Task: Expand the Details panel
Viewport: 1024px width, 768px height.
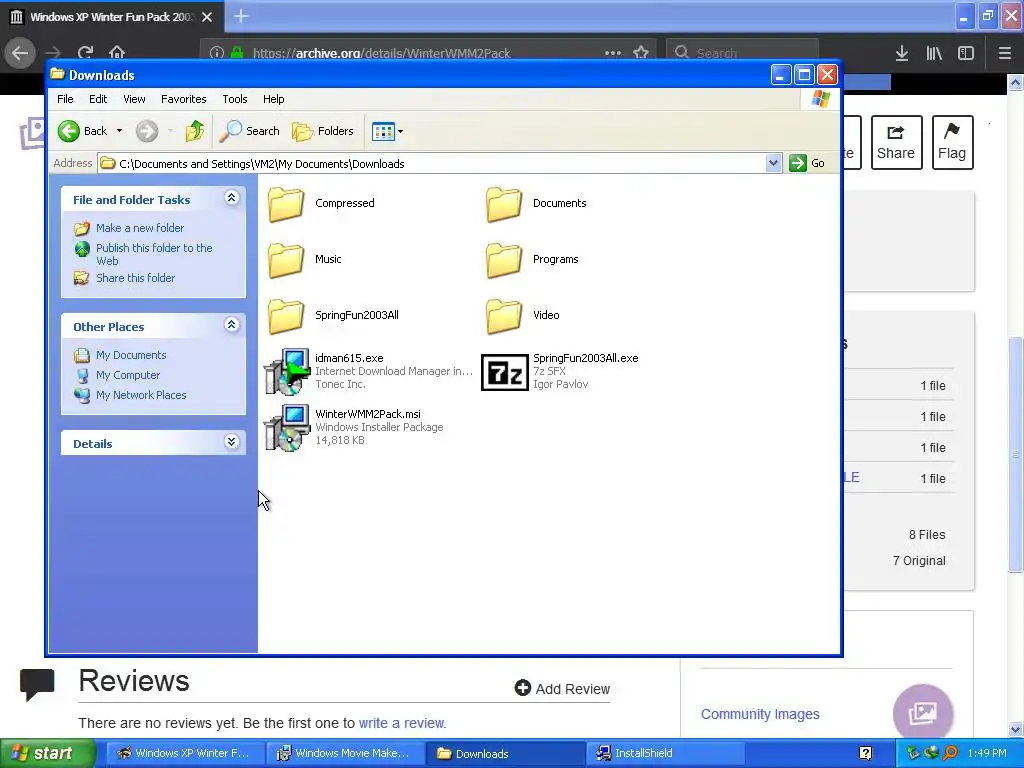Action: pos(231,442)
